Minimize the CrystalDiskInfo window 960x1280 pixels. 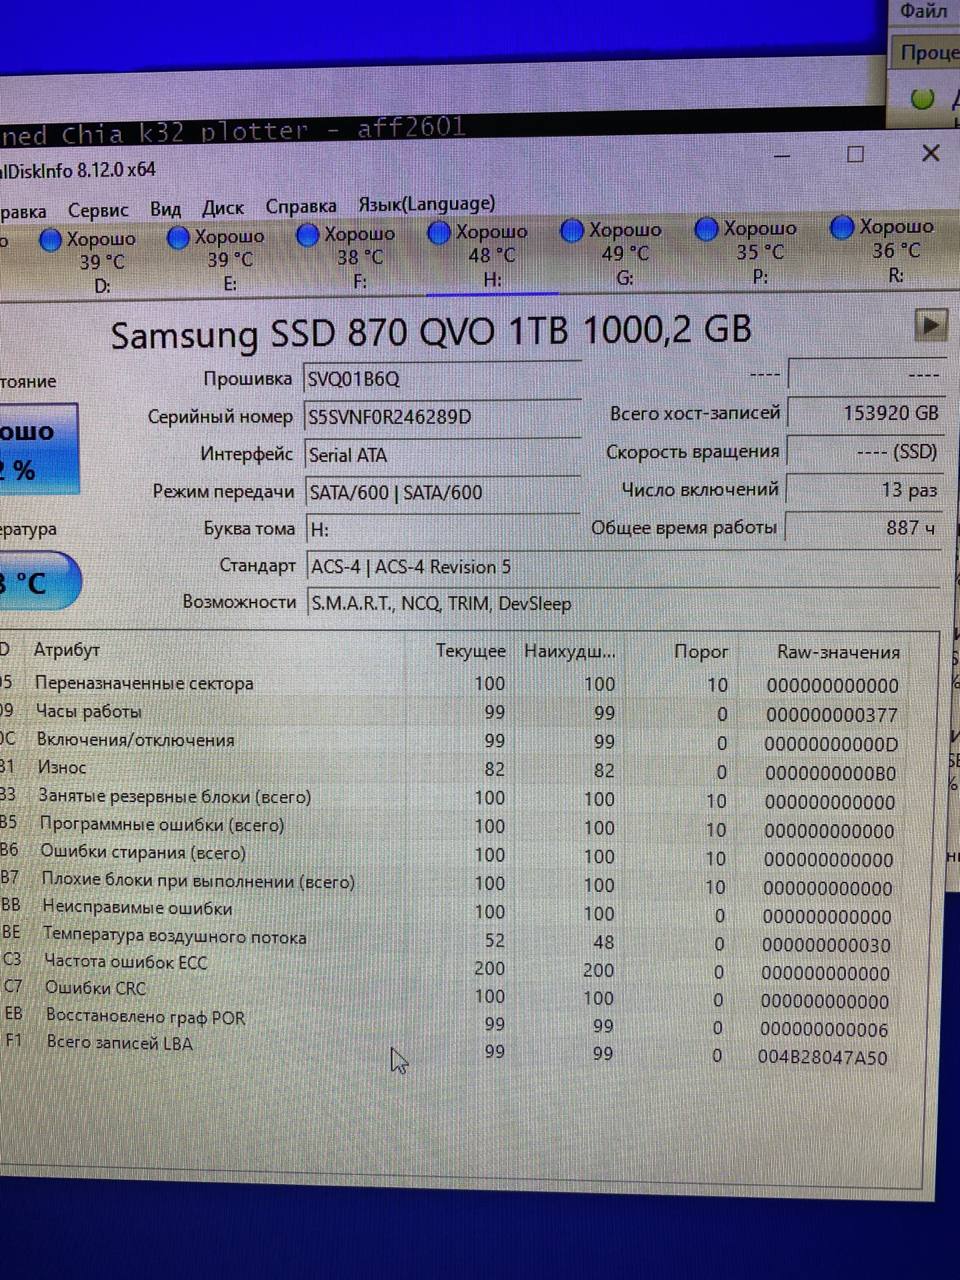[782, 156]
